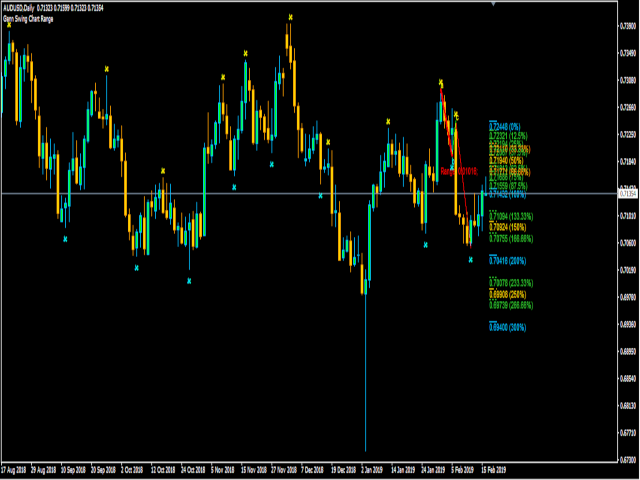Image resolution: width=640 pixels, height=480 pixels.
Task: Click the 24 Oct 2018 date label
Action: pos(193,470)
